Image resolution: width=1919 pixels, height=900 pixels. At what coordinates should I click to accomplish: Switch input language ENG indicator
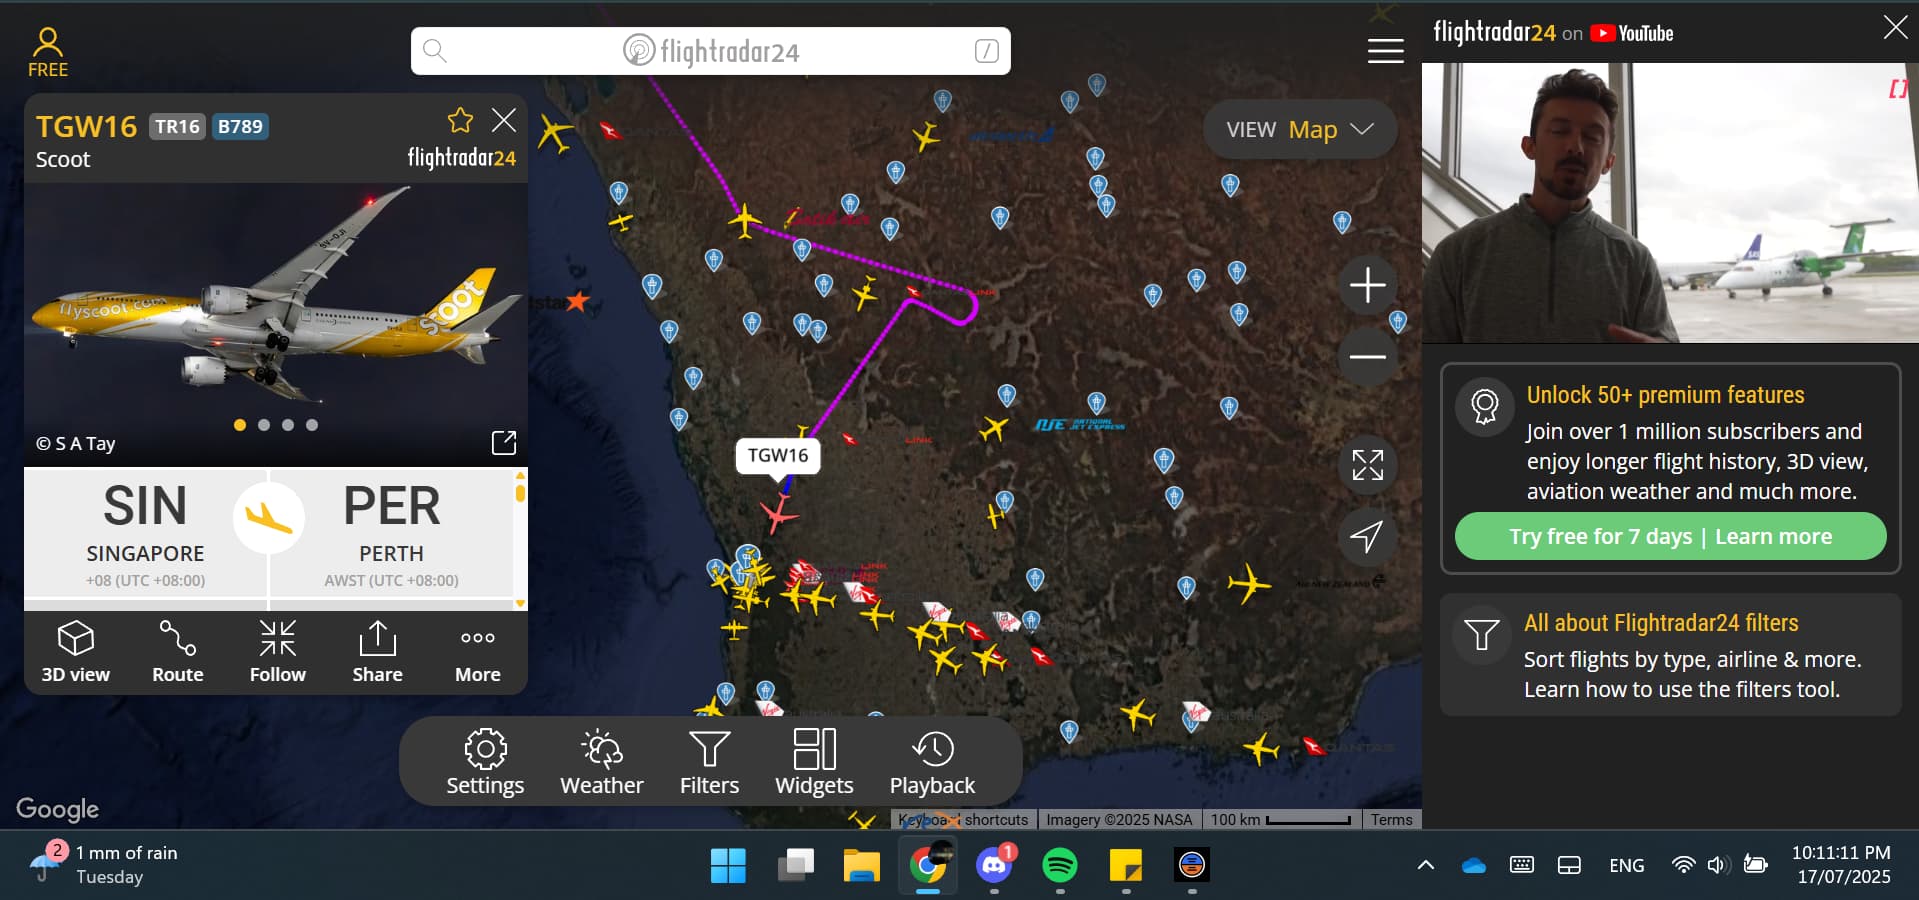tap(1626, 865)
